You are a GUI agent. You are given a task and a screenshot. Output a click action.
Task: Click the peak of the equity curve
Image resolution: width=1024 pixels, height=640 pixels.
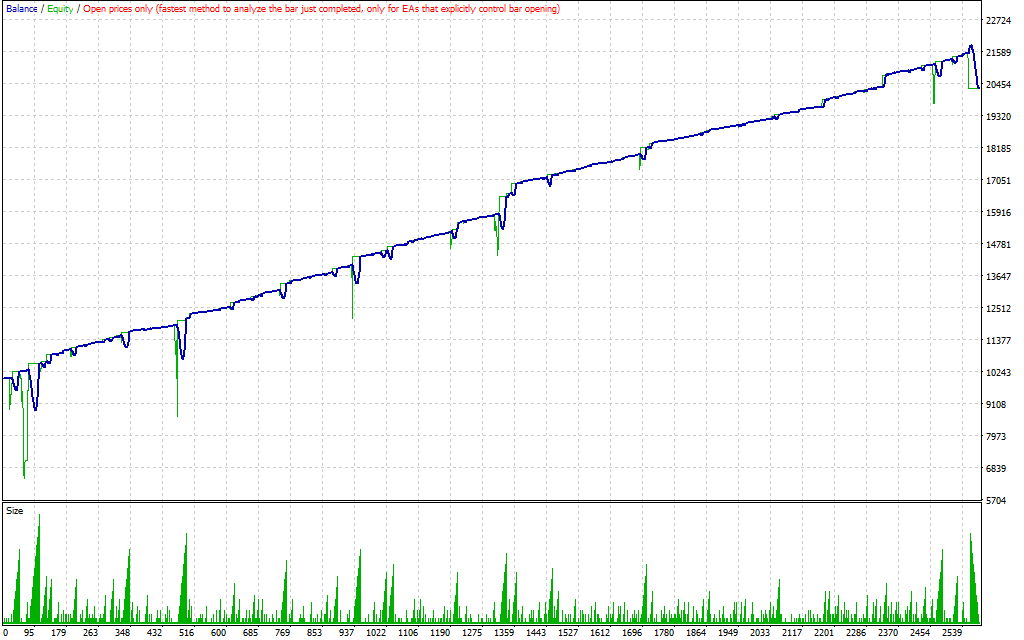pyautogui.click(x=971, y=44)
